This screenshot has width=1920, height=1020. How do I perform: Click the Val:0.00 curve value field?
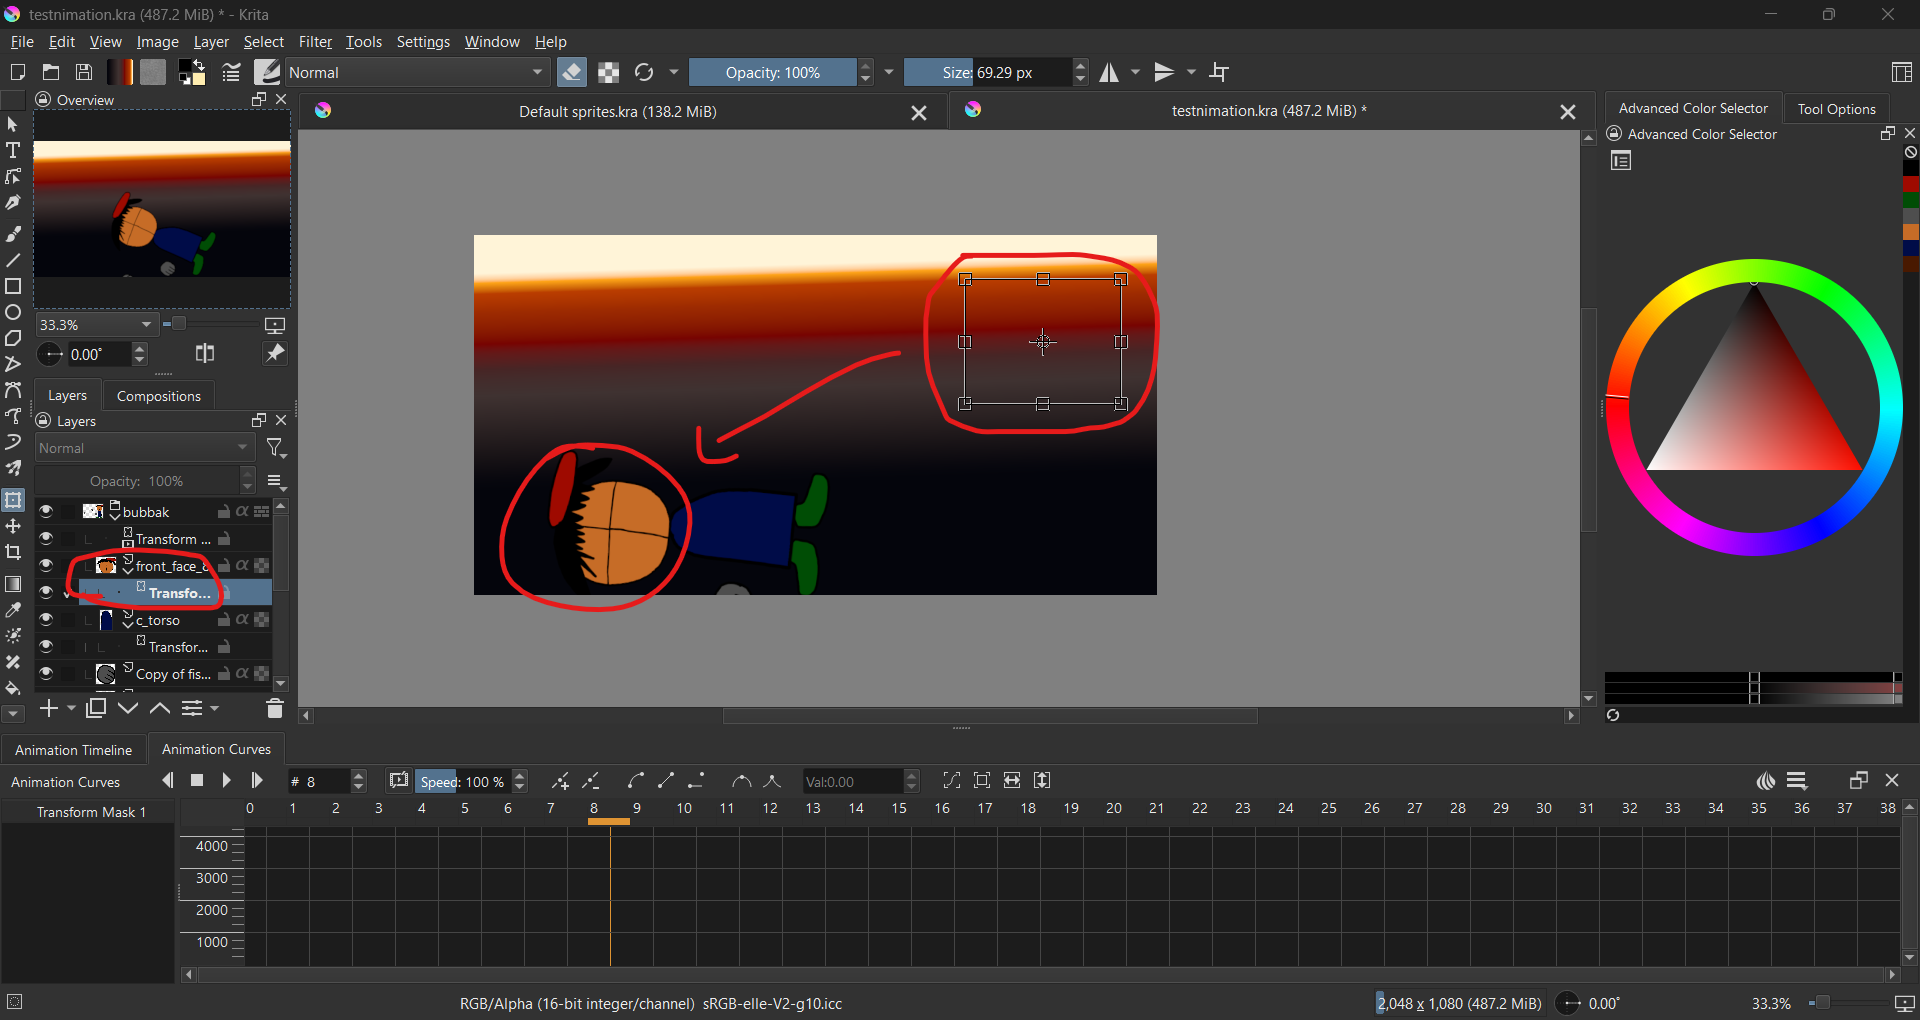pyautogui.click(x=852, y=782)
